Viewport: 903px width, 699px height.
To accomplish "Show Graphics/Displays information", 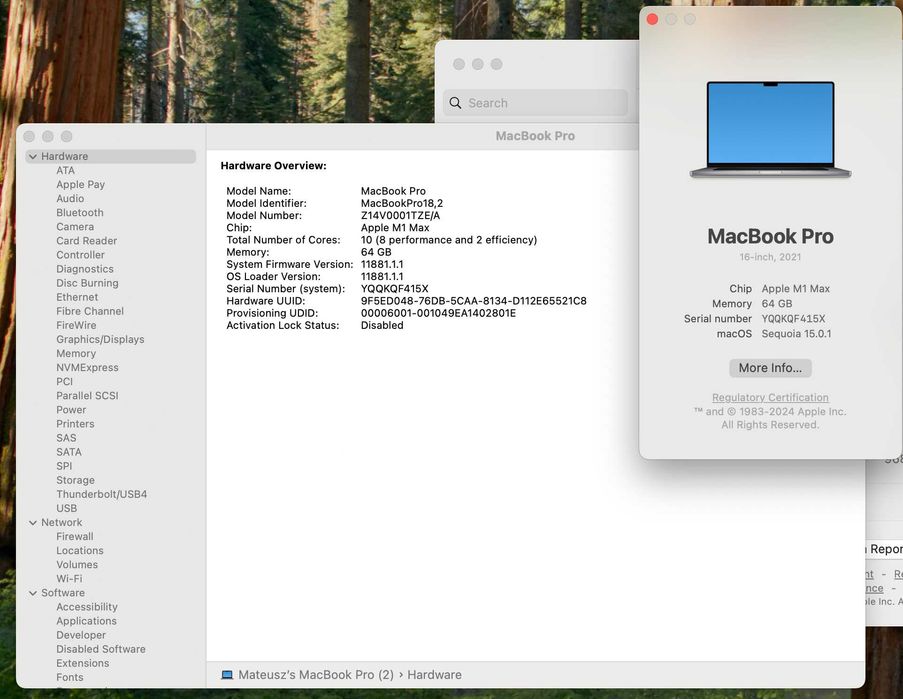I will (x=100, y=340).
